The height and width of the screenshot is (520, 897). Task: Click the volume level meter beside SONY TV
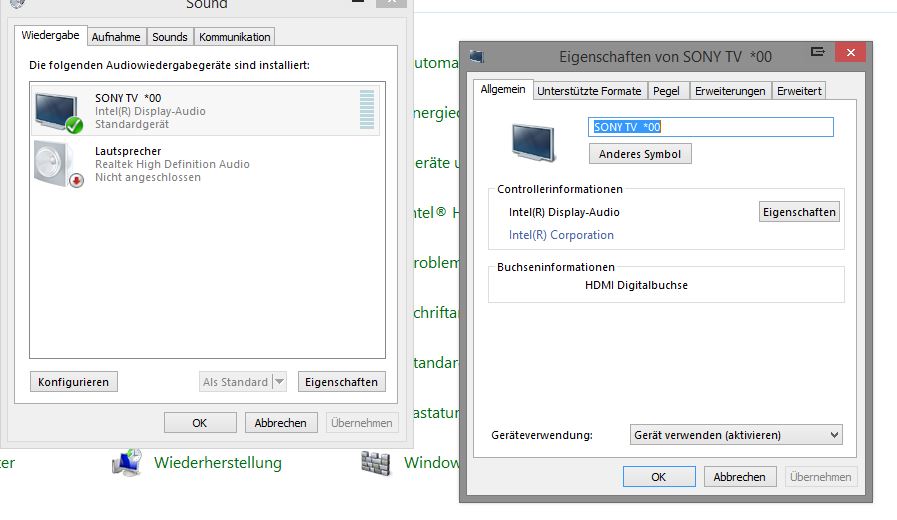tap(367, 110)
